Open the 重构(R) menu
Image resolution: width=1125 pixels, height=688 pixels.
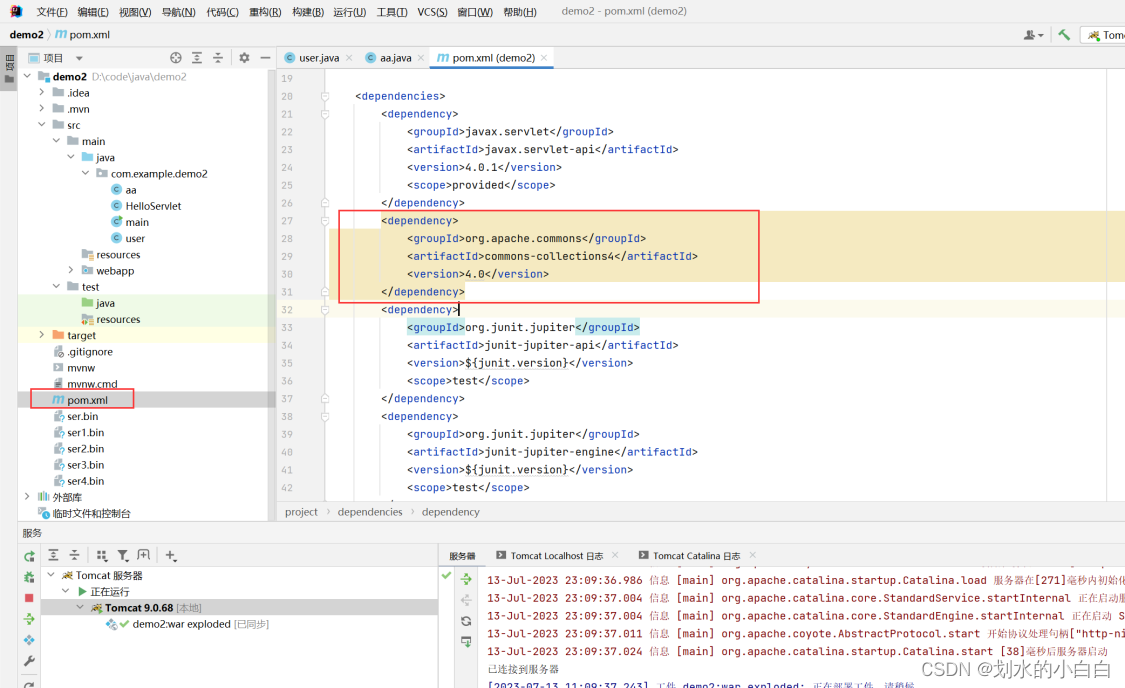pyautogui.click(x=265, y=11)
